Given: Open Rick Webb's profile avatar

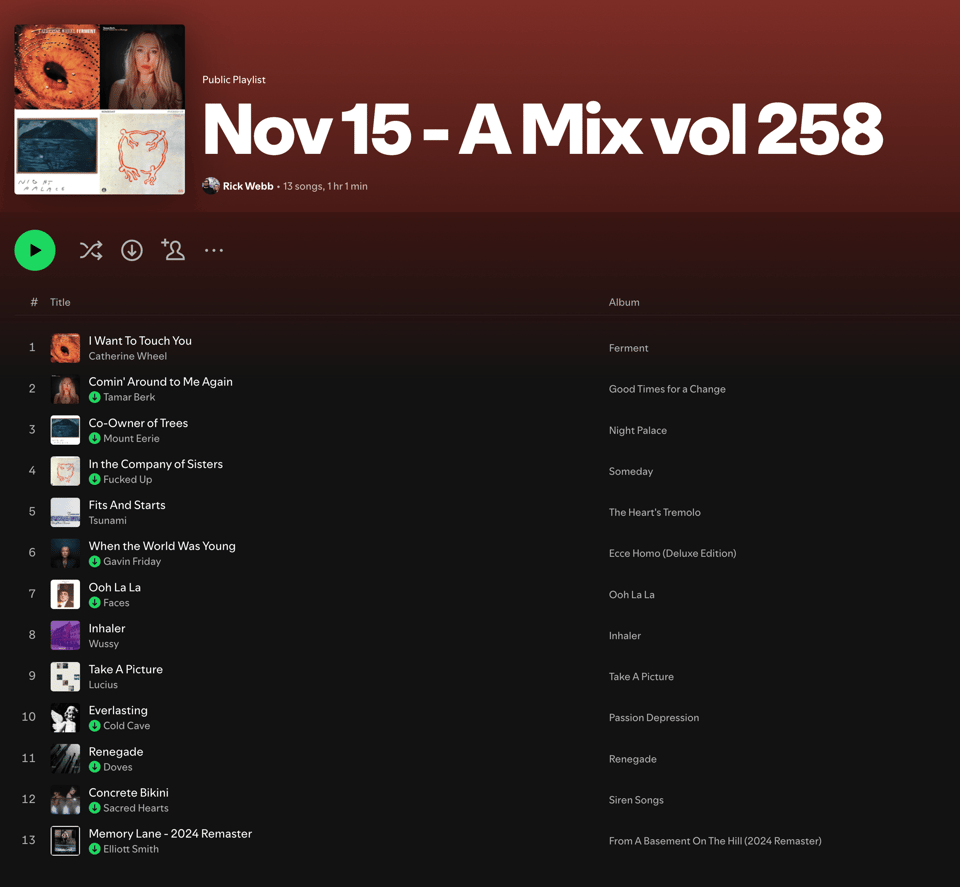Looking at the screenshot, I should (211, 185).
